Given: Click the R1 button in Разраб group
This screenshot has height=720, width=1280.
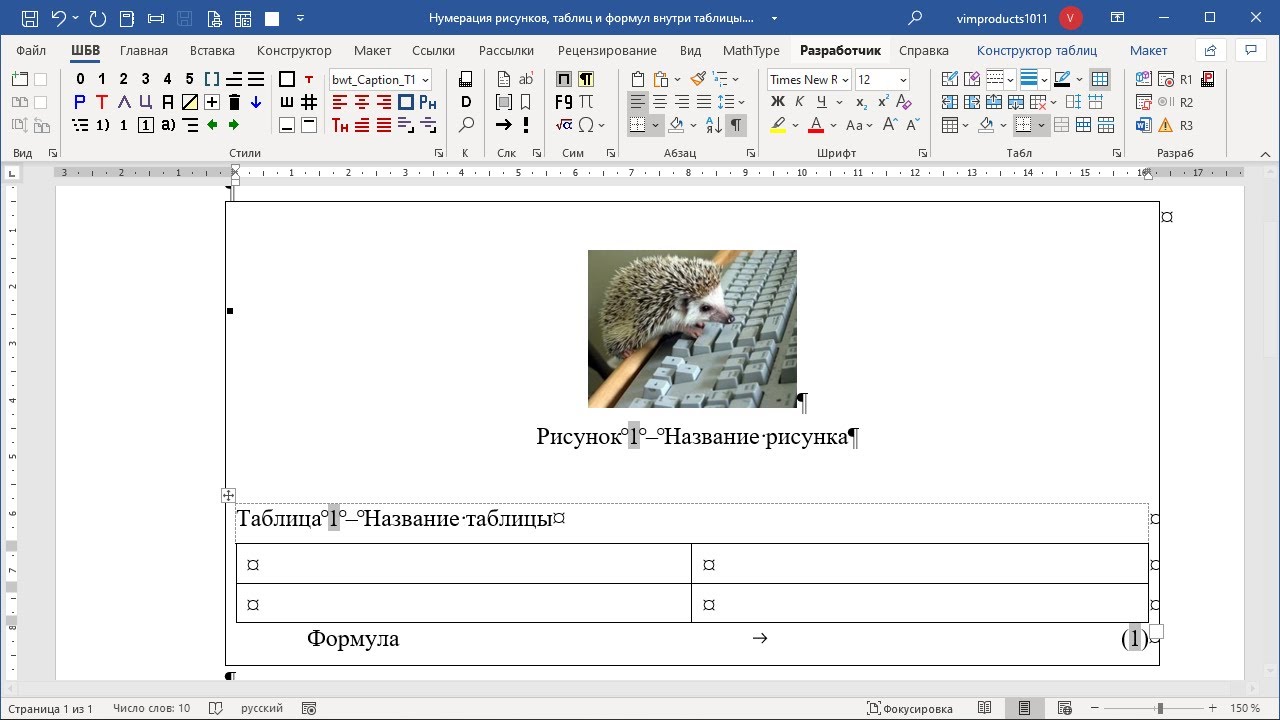Looking at the screenshot, I should click(1186, 79).
